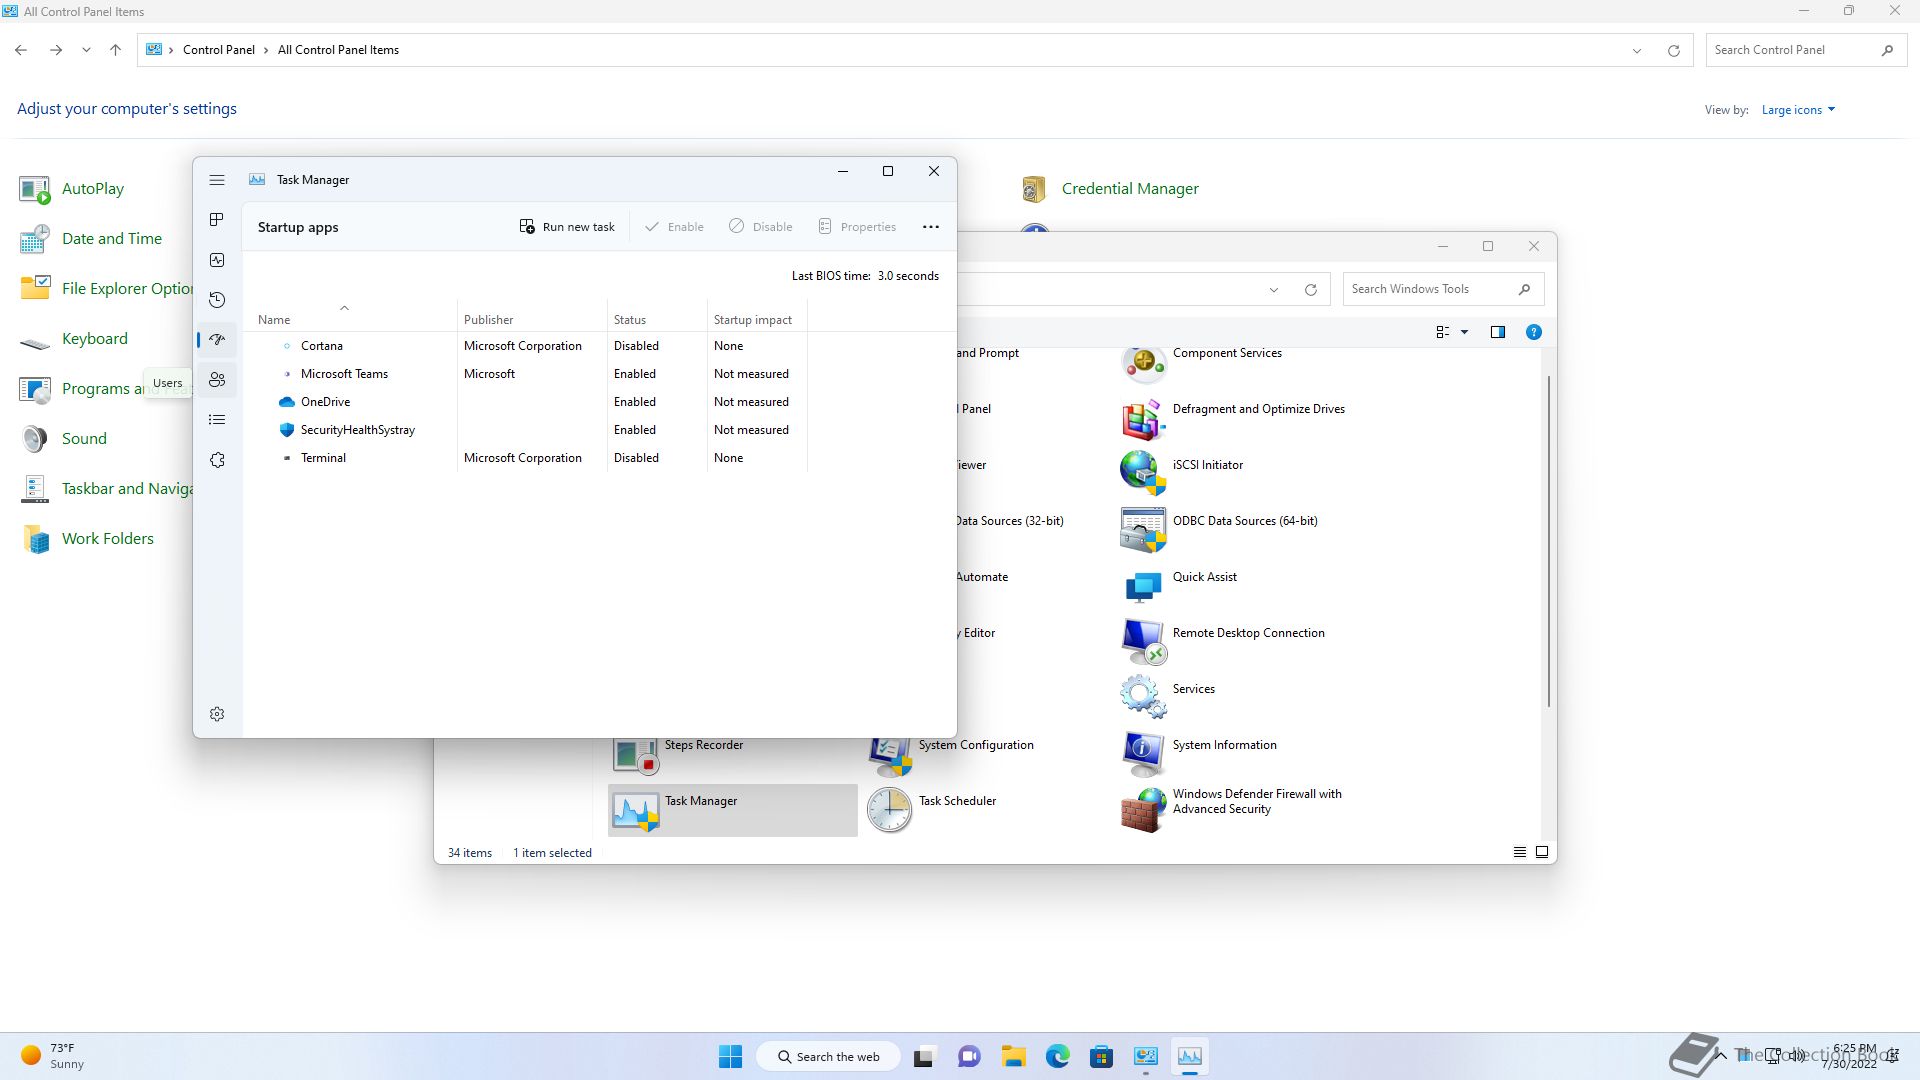Open Windows Start button on taskbar
Viewport: 1920px width, 1080px height.
(x=730, y=1056)
